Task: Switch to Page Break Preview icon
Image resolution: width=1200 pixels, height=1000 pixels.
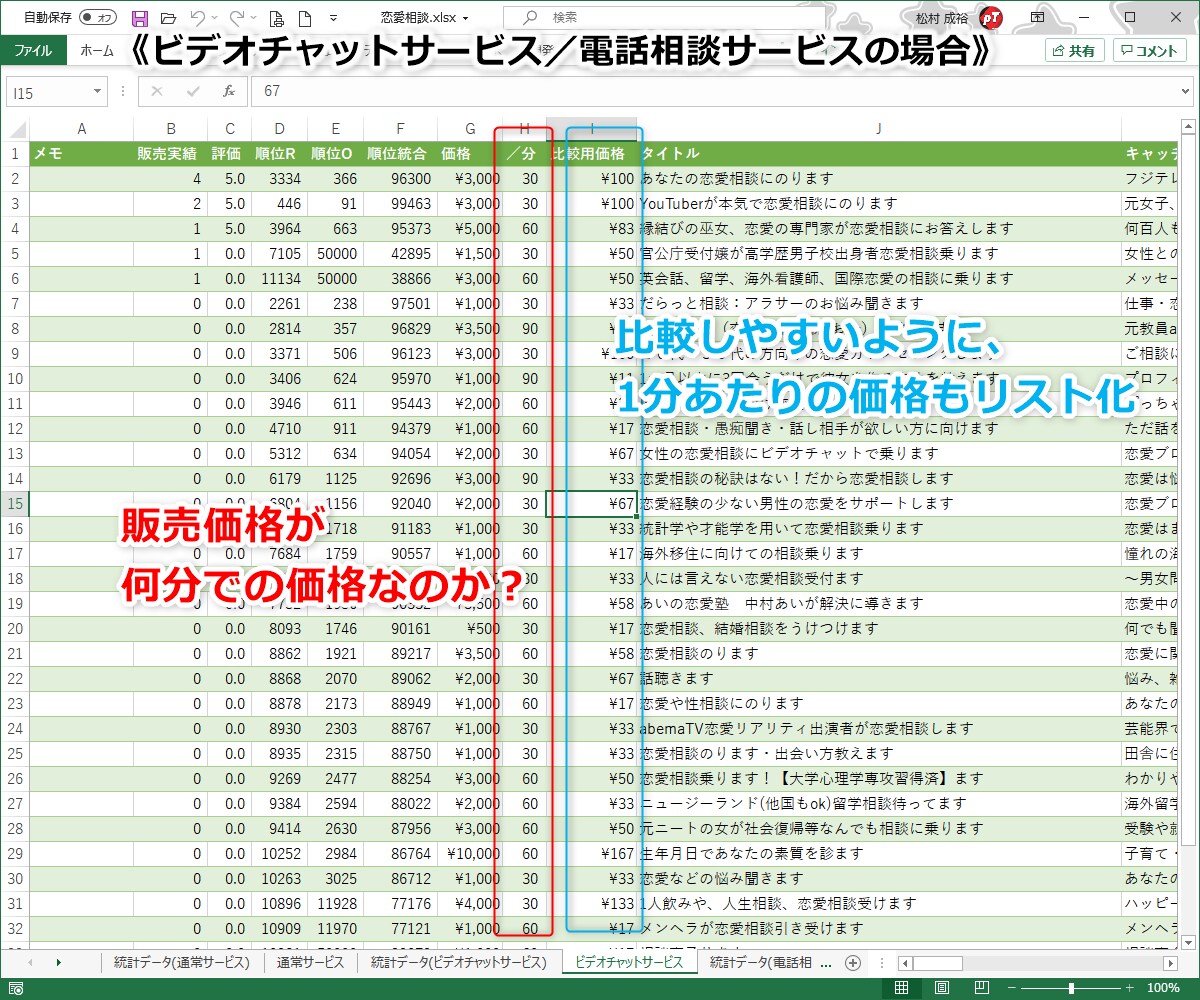Action: click(980, 988)
